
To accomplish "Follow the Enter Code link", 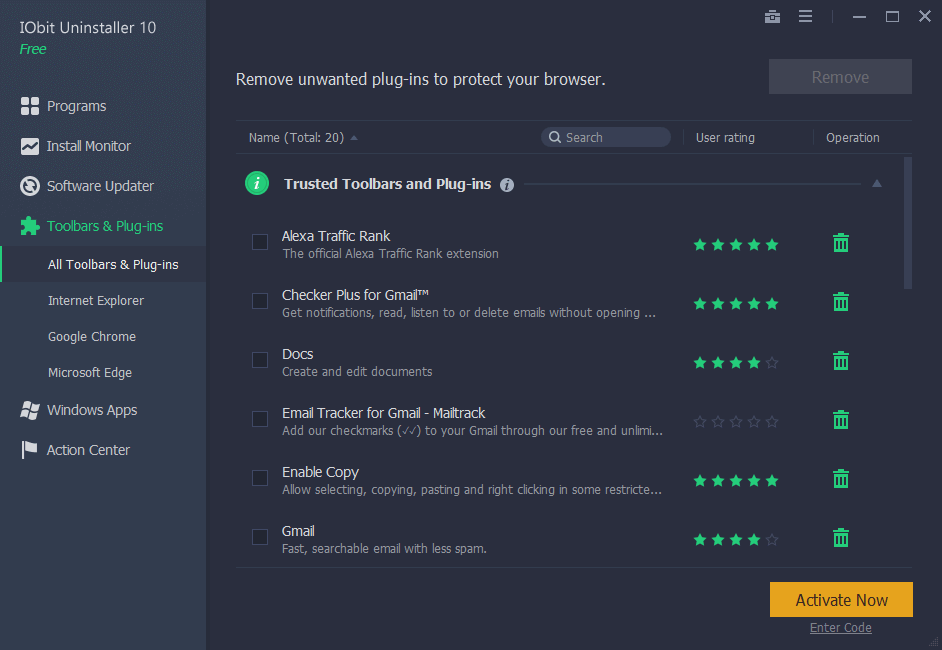I will pyautogui.click(x=840, y=627).
